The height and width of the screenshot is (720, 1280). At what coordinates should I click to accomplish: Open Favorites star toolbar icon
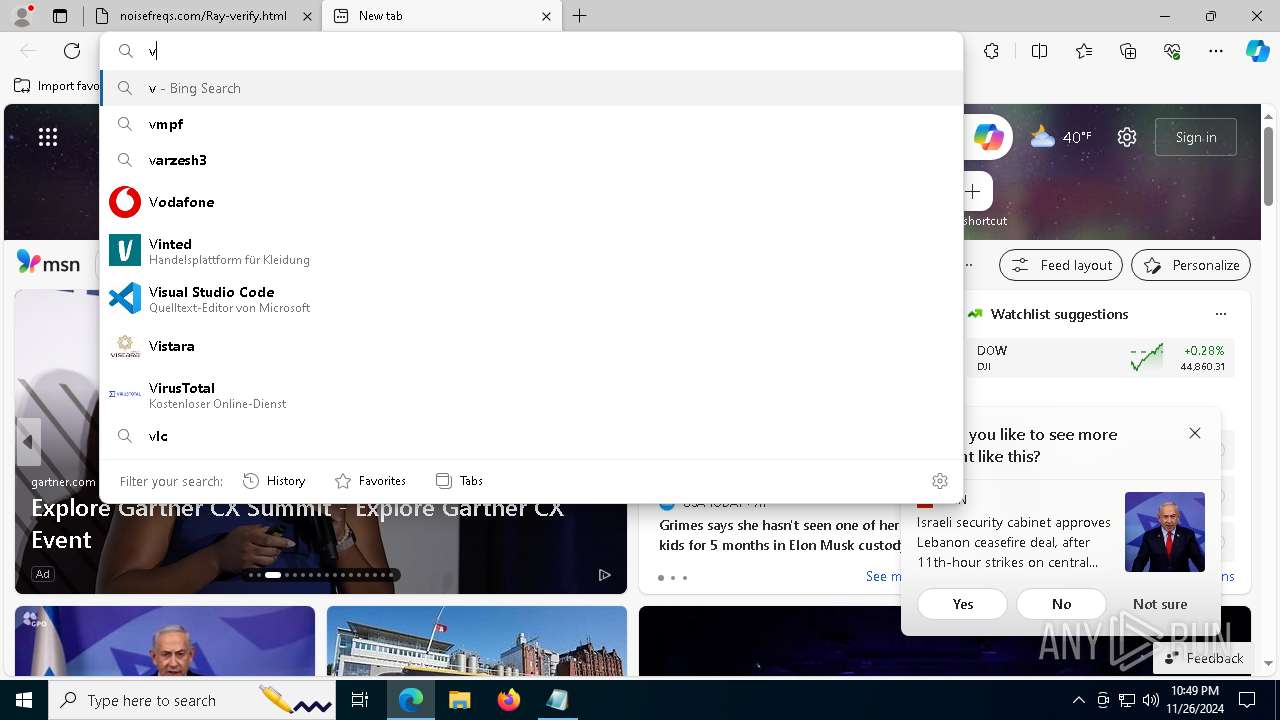(1084, 51)
